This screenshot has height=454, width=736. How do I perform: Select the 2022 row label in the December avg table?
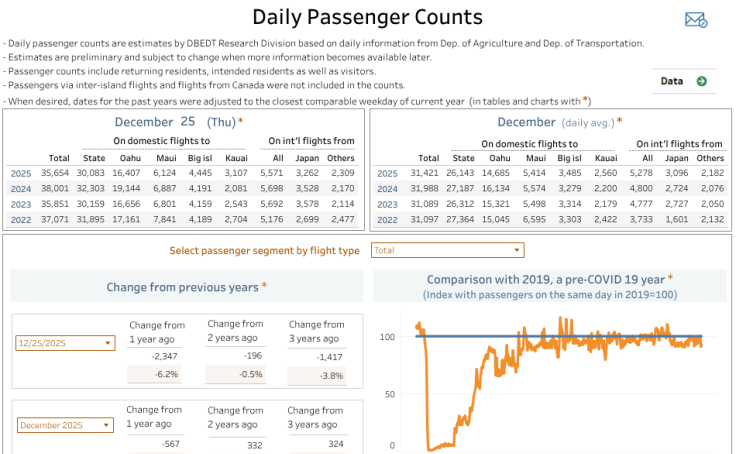pyautogui.click(x=387, y=218)
